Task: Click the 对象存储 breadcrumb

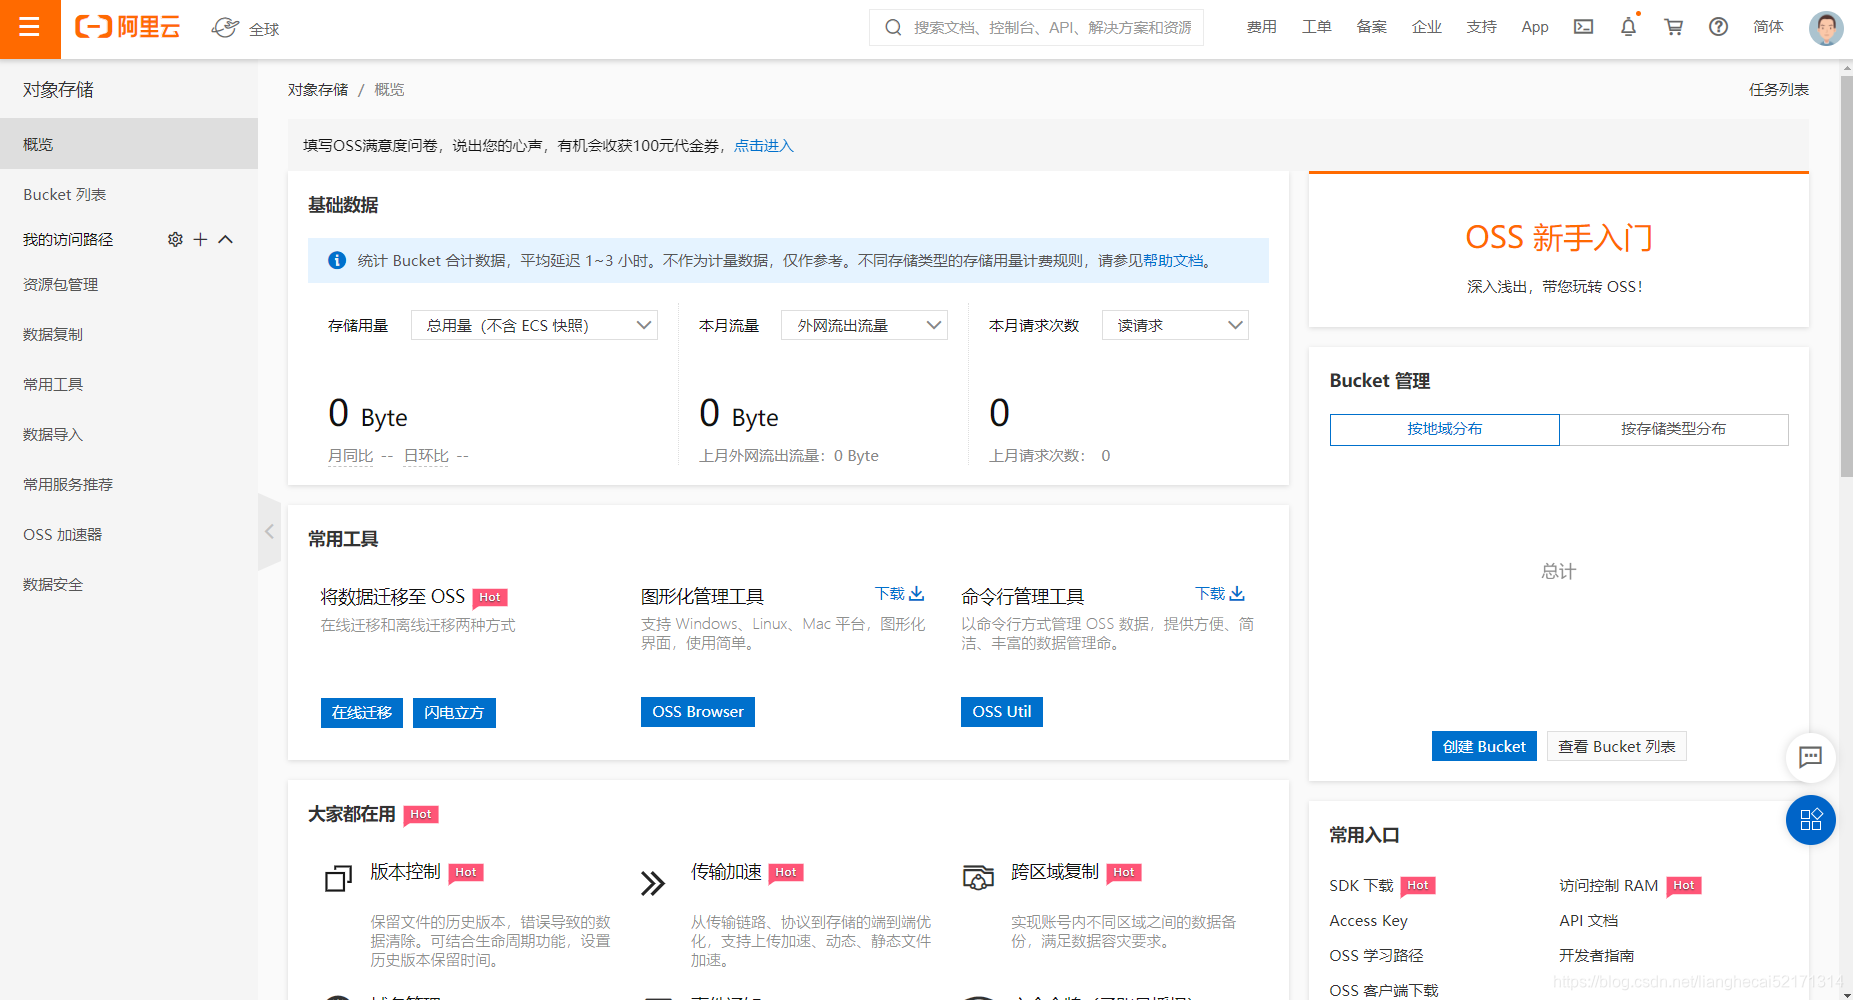Action: click(318, 89)
